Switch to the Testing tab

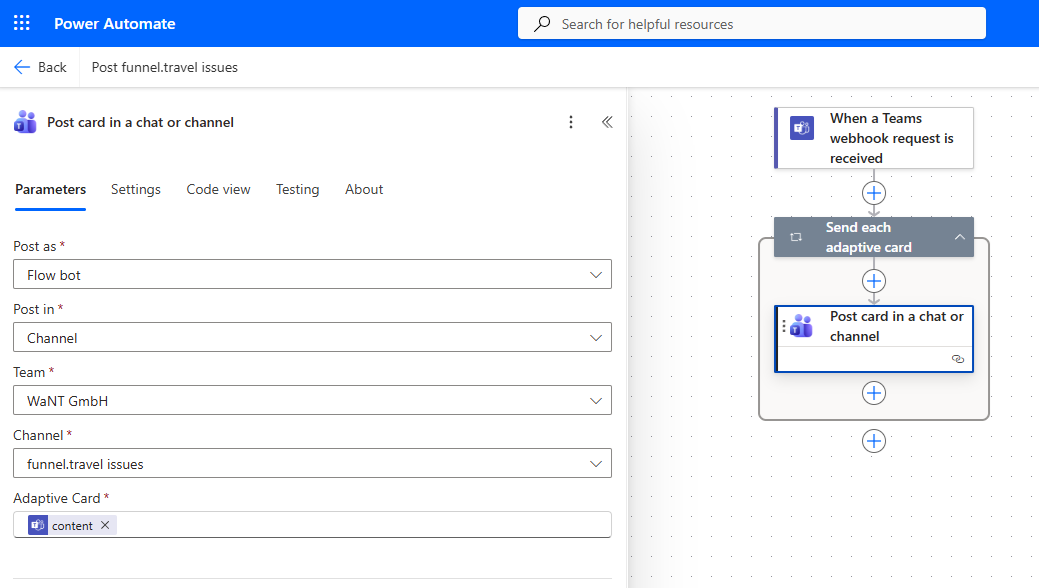tap(297, 189)
